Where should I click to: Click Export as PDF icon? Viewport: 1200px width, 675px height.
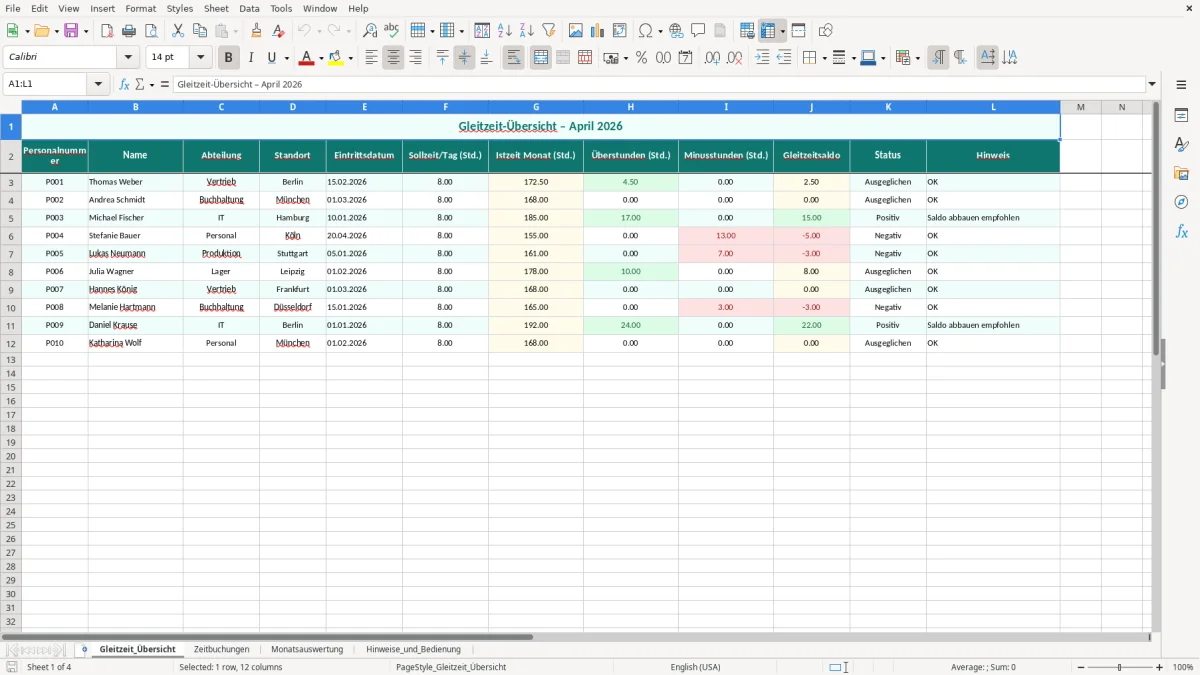click(x=107, y=31)
